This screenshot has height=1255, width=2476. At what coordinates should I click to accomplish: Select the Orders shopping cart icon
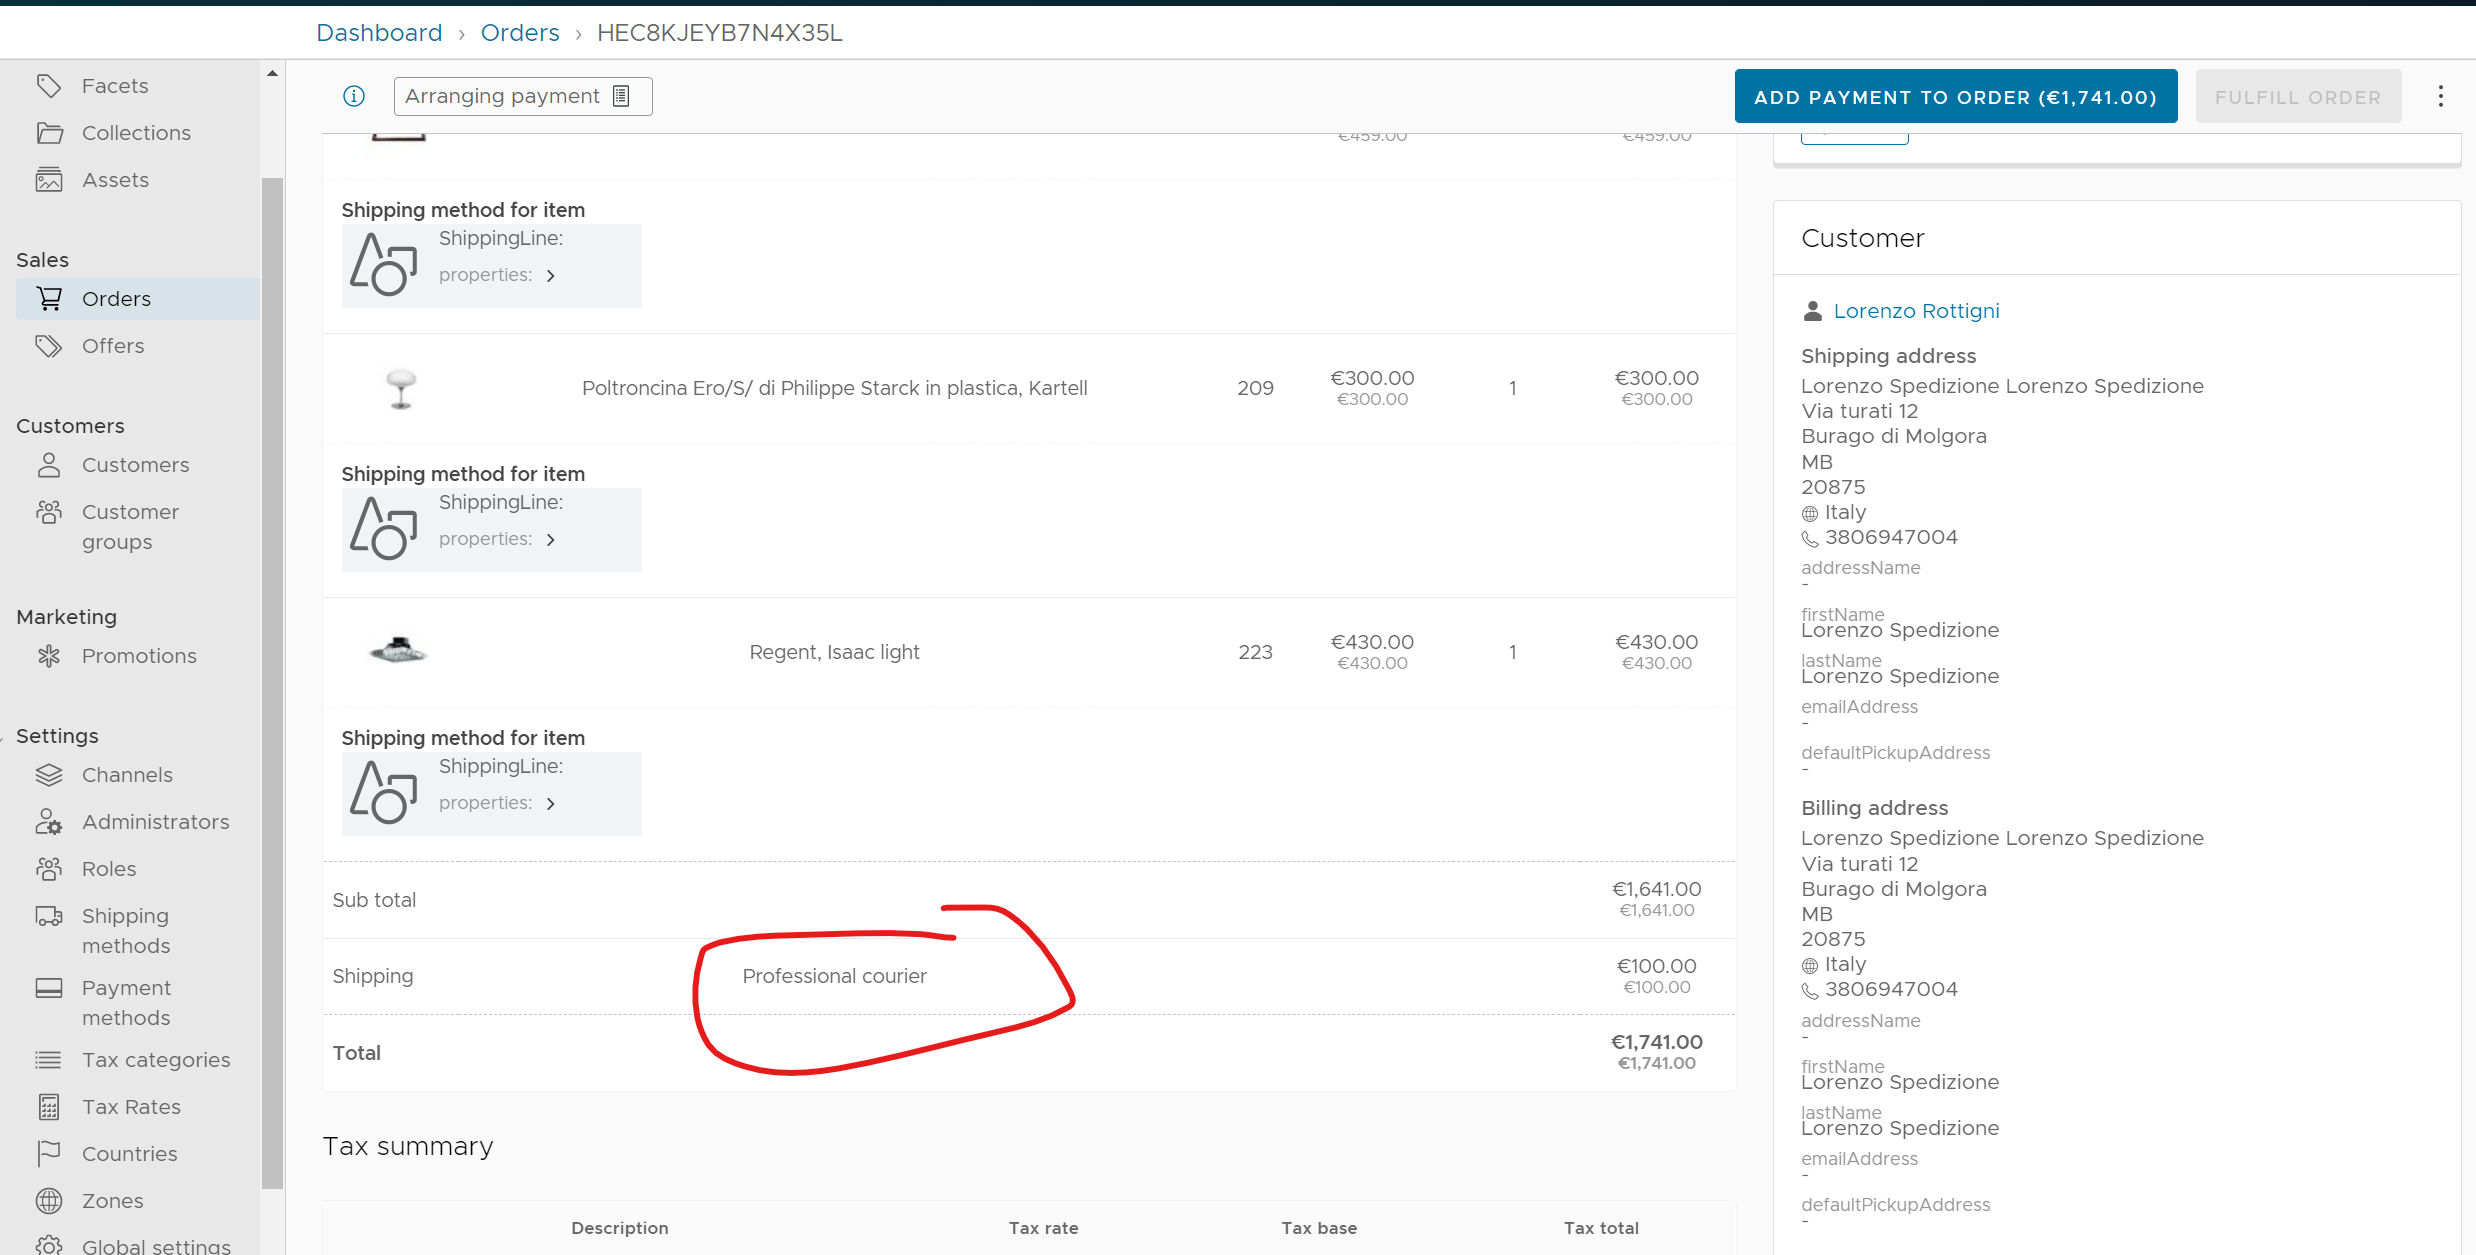pos(49,298)
